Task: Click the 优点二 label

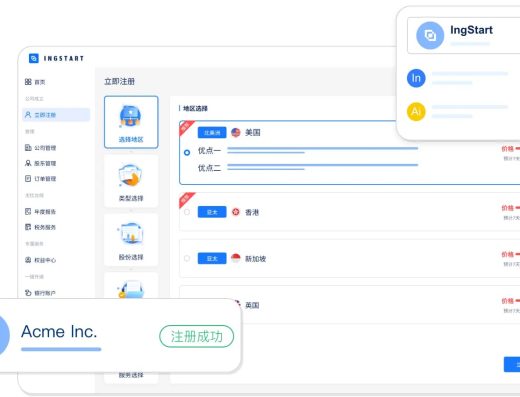Action: click(209, 168)
